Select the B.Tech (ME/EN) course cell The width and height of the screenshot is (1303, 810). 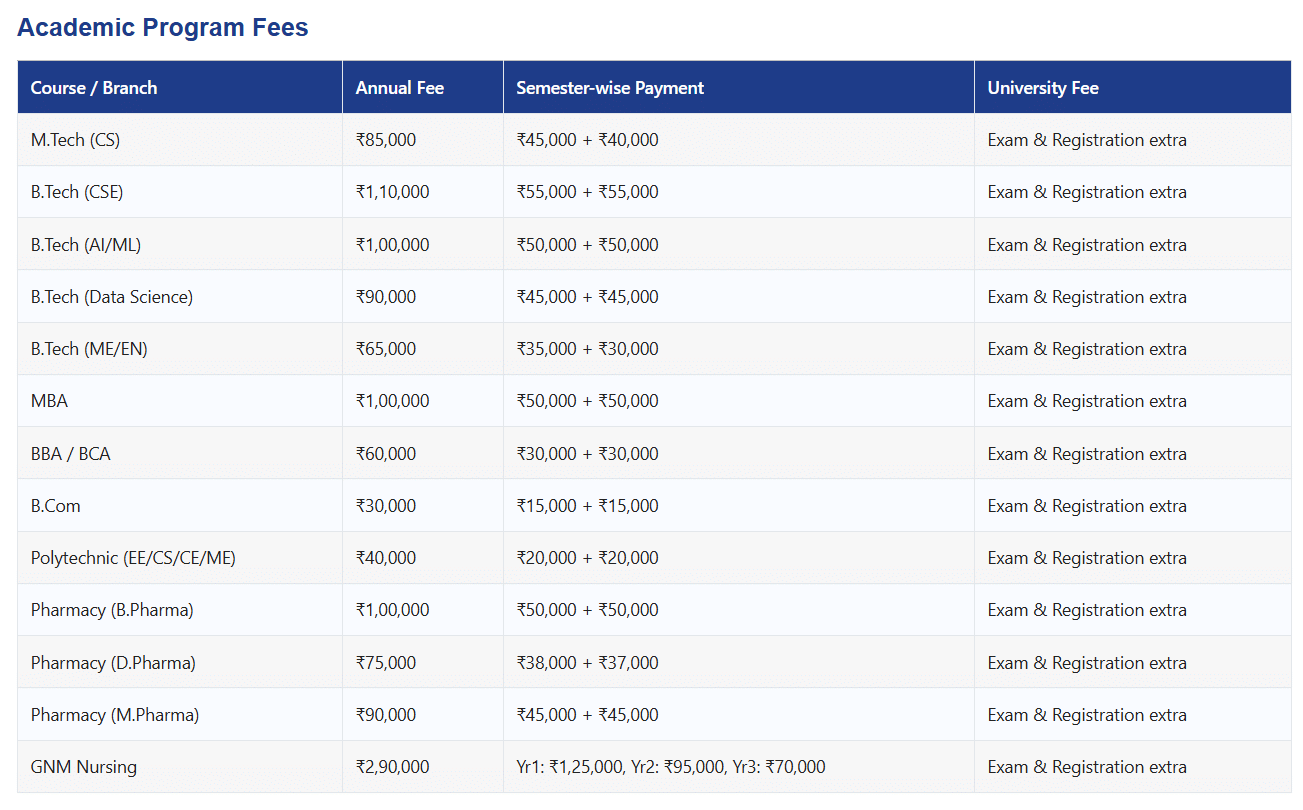coord(89,349)
